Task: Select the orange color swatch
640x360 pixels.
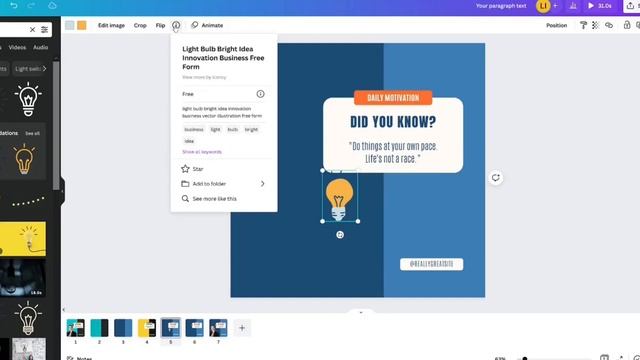Action: tap(82, 25)
